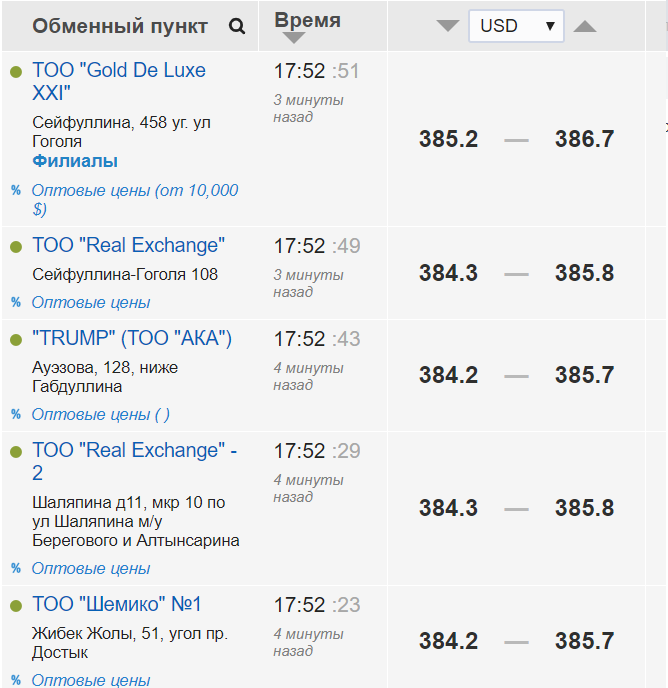This screenshot has width=668, height=688.
Task: Open the Филиалы branches link
Action: [x=75, y=161]
